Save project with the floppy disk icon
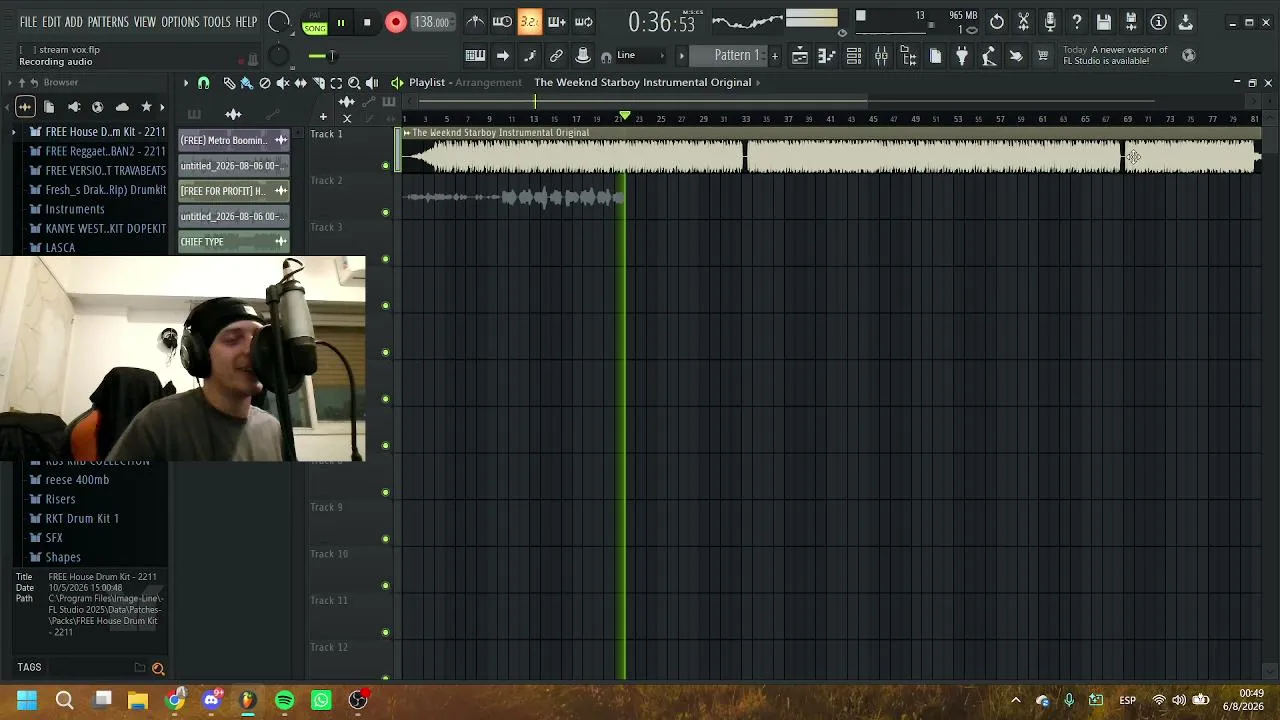 1104,21
